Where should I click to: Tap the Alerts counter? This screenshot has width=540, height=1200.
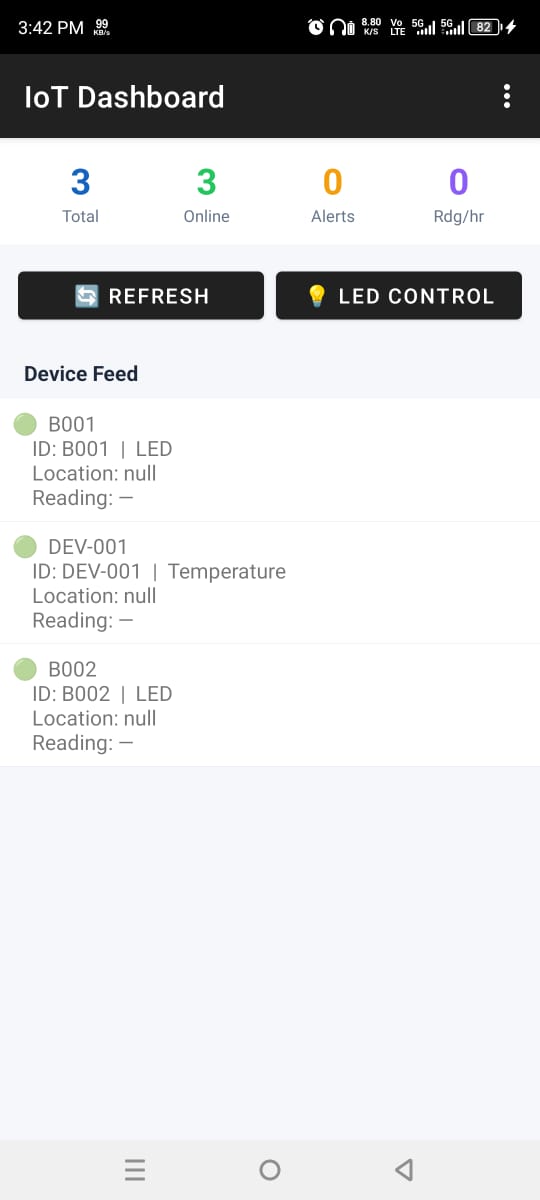pos(332,182)
